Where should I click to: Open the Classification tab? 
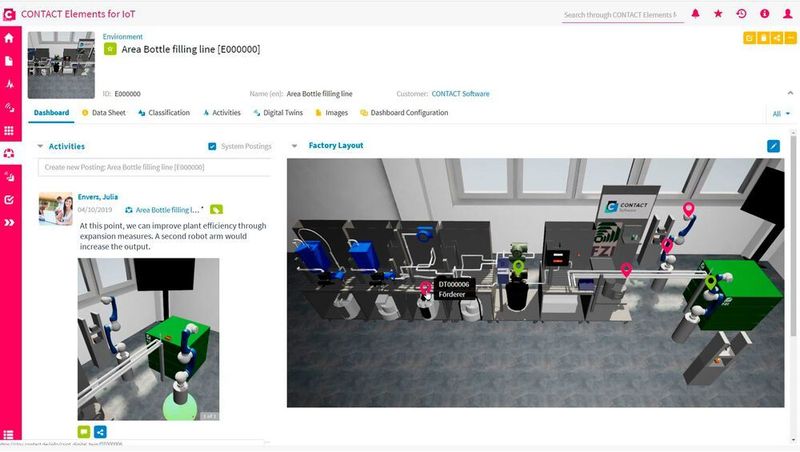(x=164, y=113)
